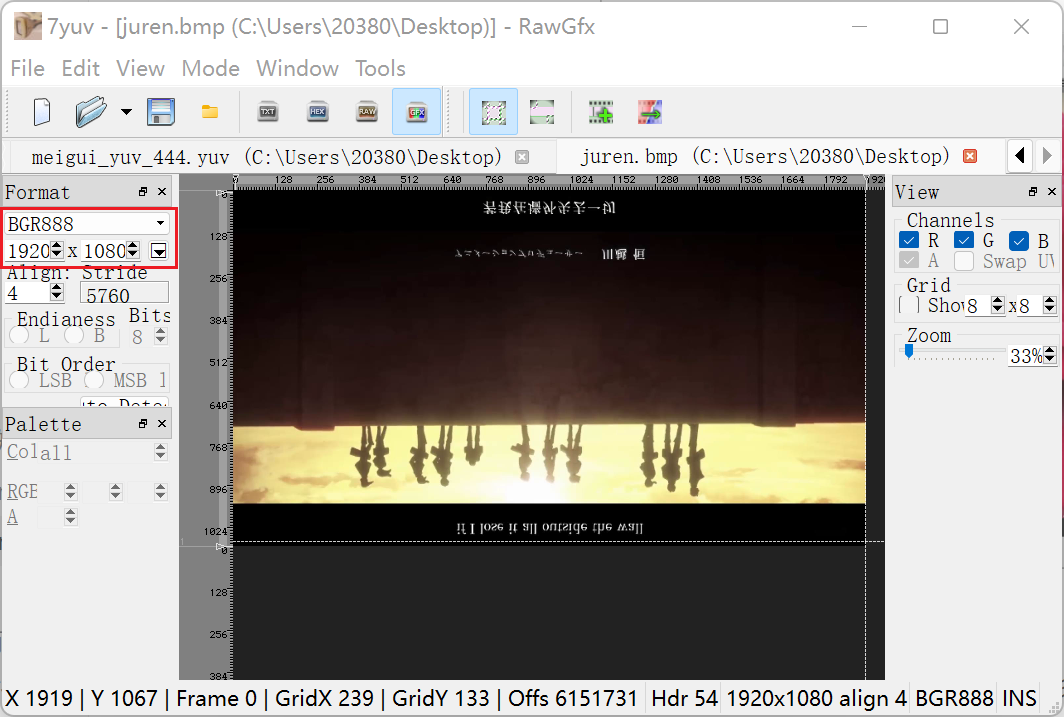Click the add-frame icon in toolbar
The width and height of the screenshot is (1064, 717).
coord(599,112)
